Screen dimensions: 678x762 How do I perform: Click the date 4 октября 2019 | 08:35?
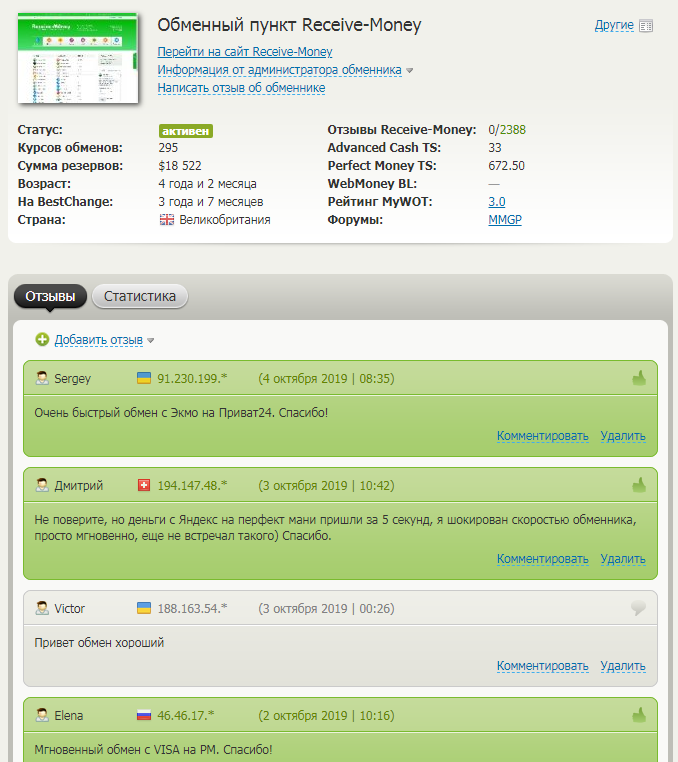click(326, 379)
